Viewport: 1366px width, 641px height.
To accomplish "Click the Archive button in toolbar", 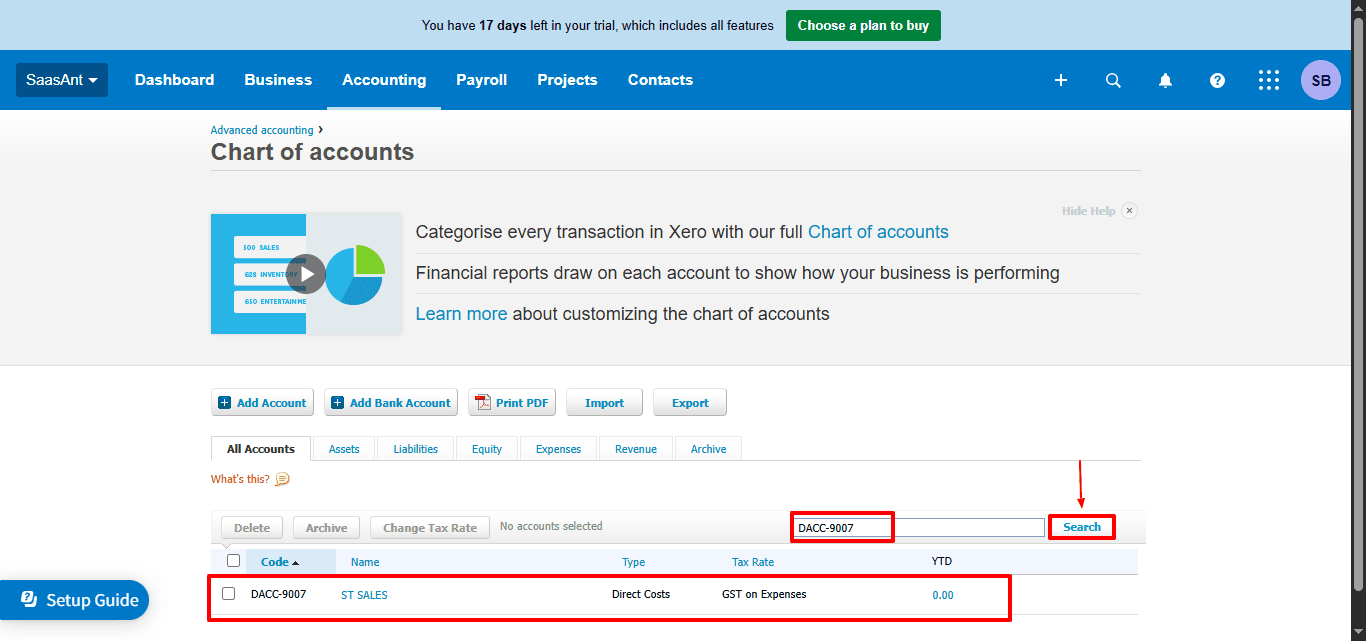I will [x=326, y=527].
